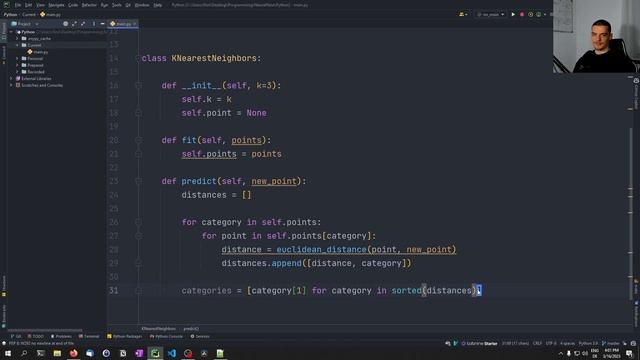Hide the Project tool window
This screenshot has width=640, height=360.
pyautogui.click(x=102, y=24)
